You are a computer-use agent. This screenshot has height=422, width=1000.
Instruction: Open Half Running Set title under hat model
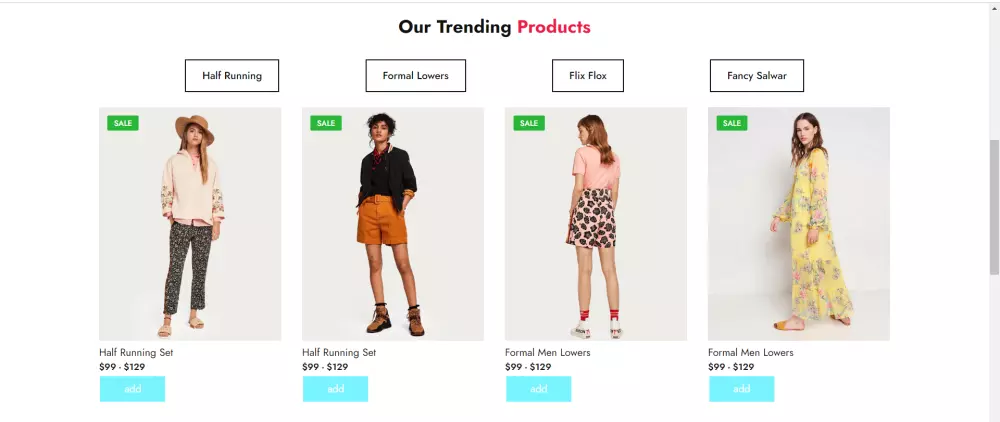point(136,353)
